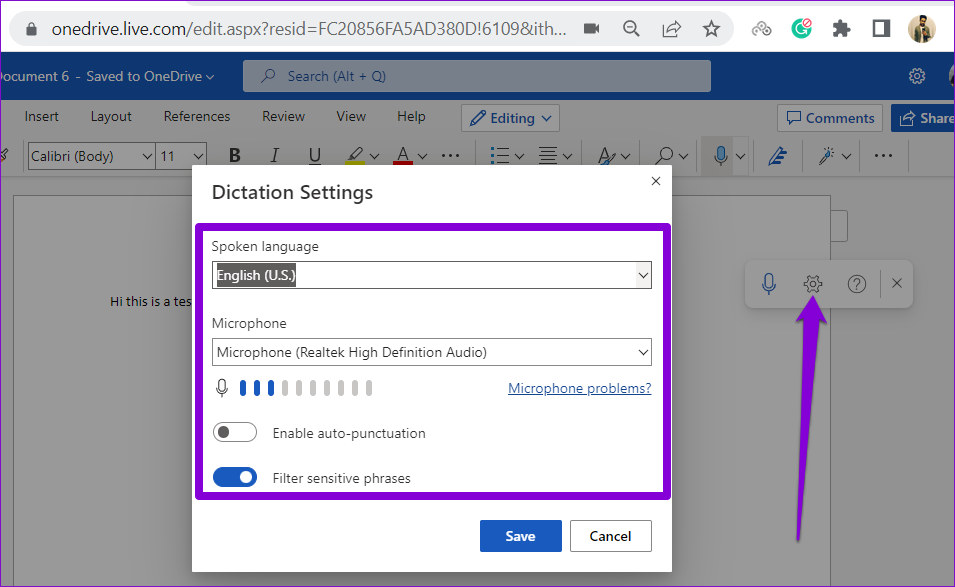955x587 pixels.
Task: View site info lock icon
Action: 32,29
